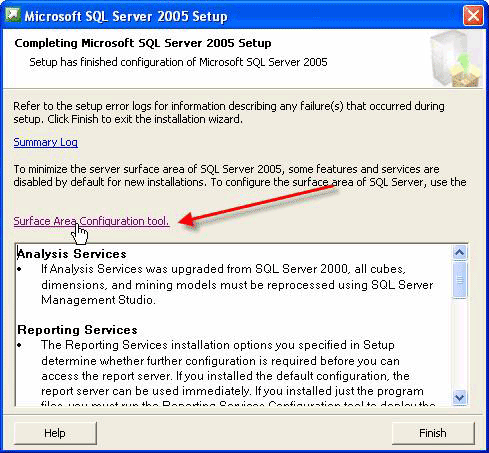Click the empty scrollbar track below thumb
This screenshot has height=453, width=489.
(x=460, y=344)
